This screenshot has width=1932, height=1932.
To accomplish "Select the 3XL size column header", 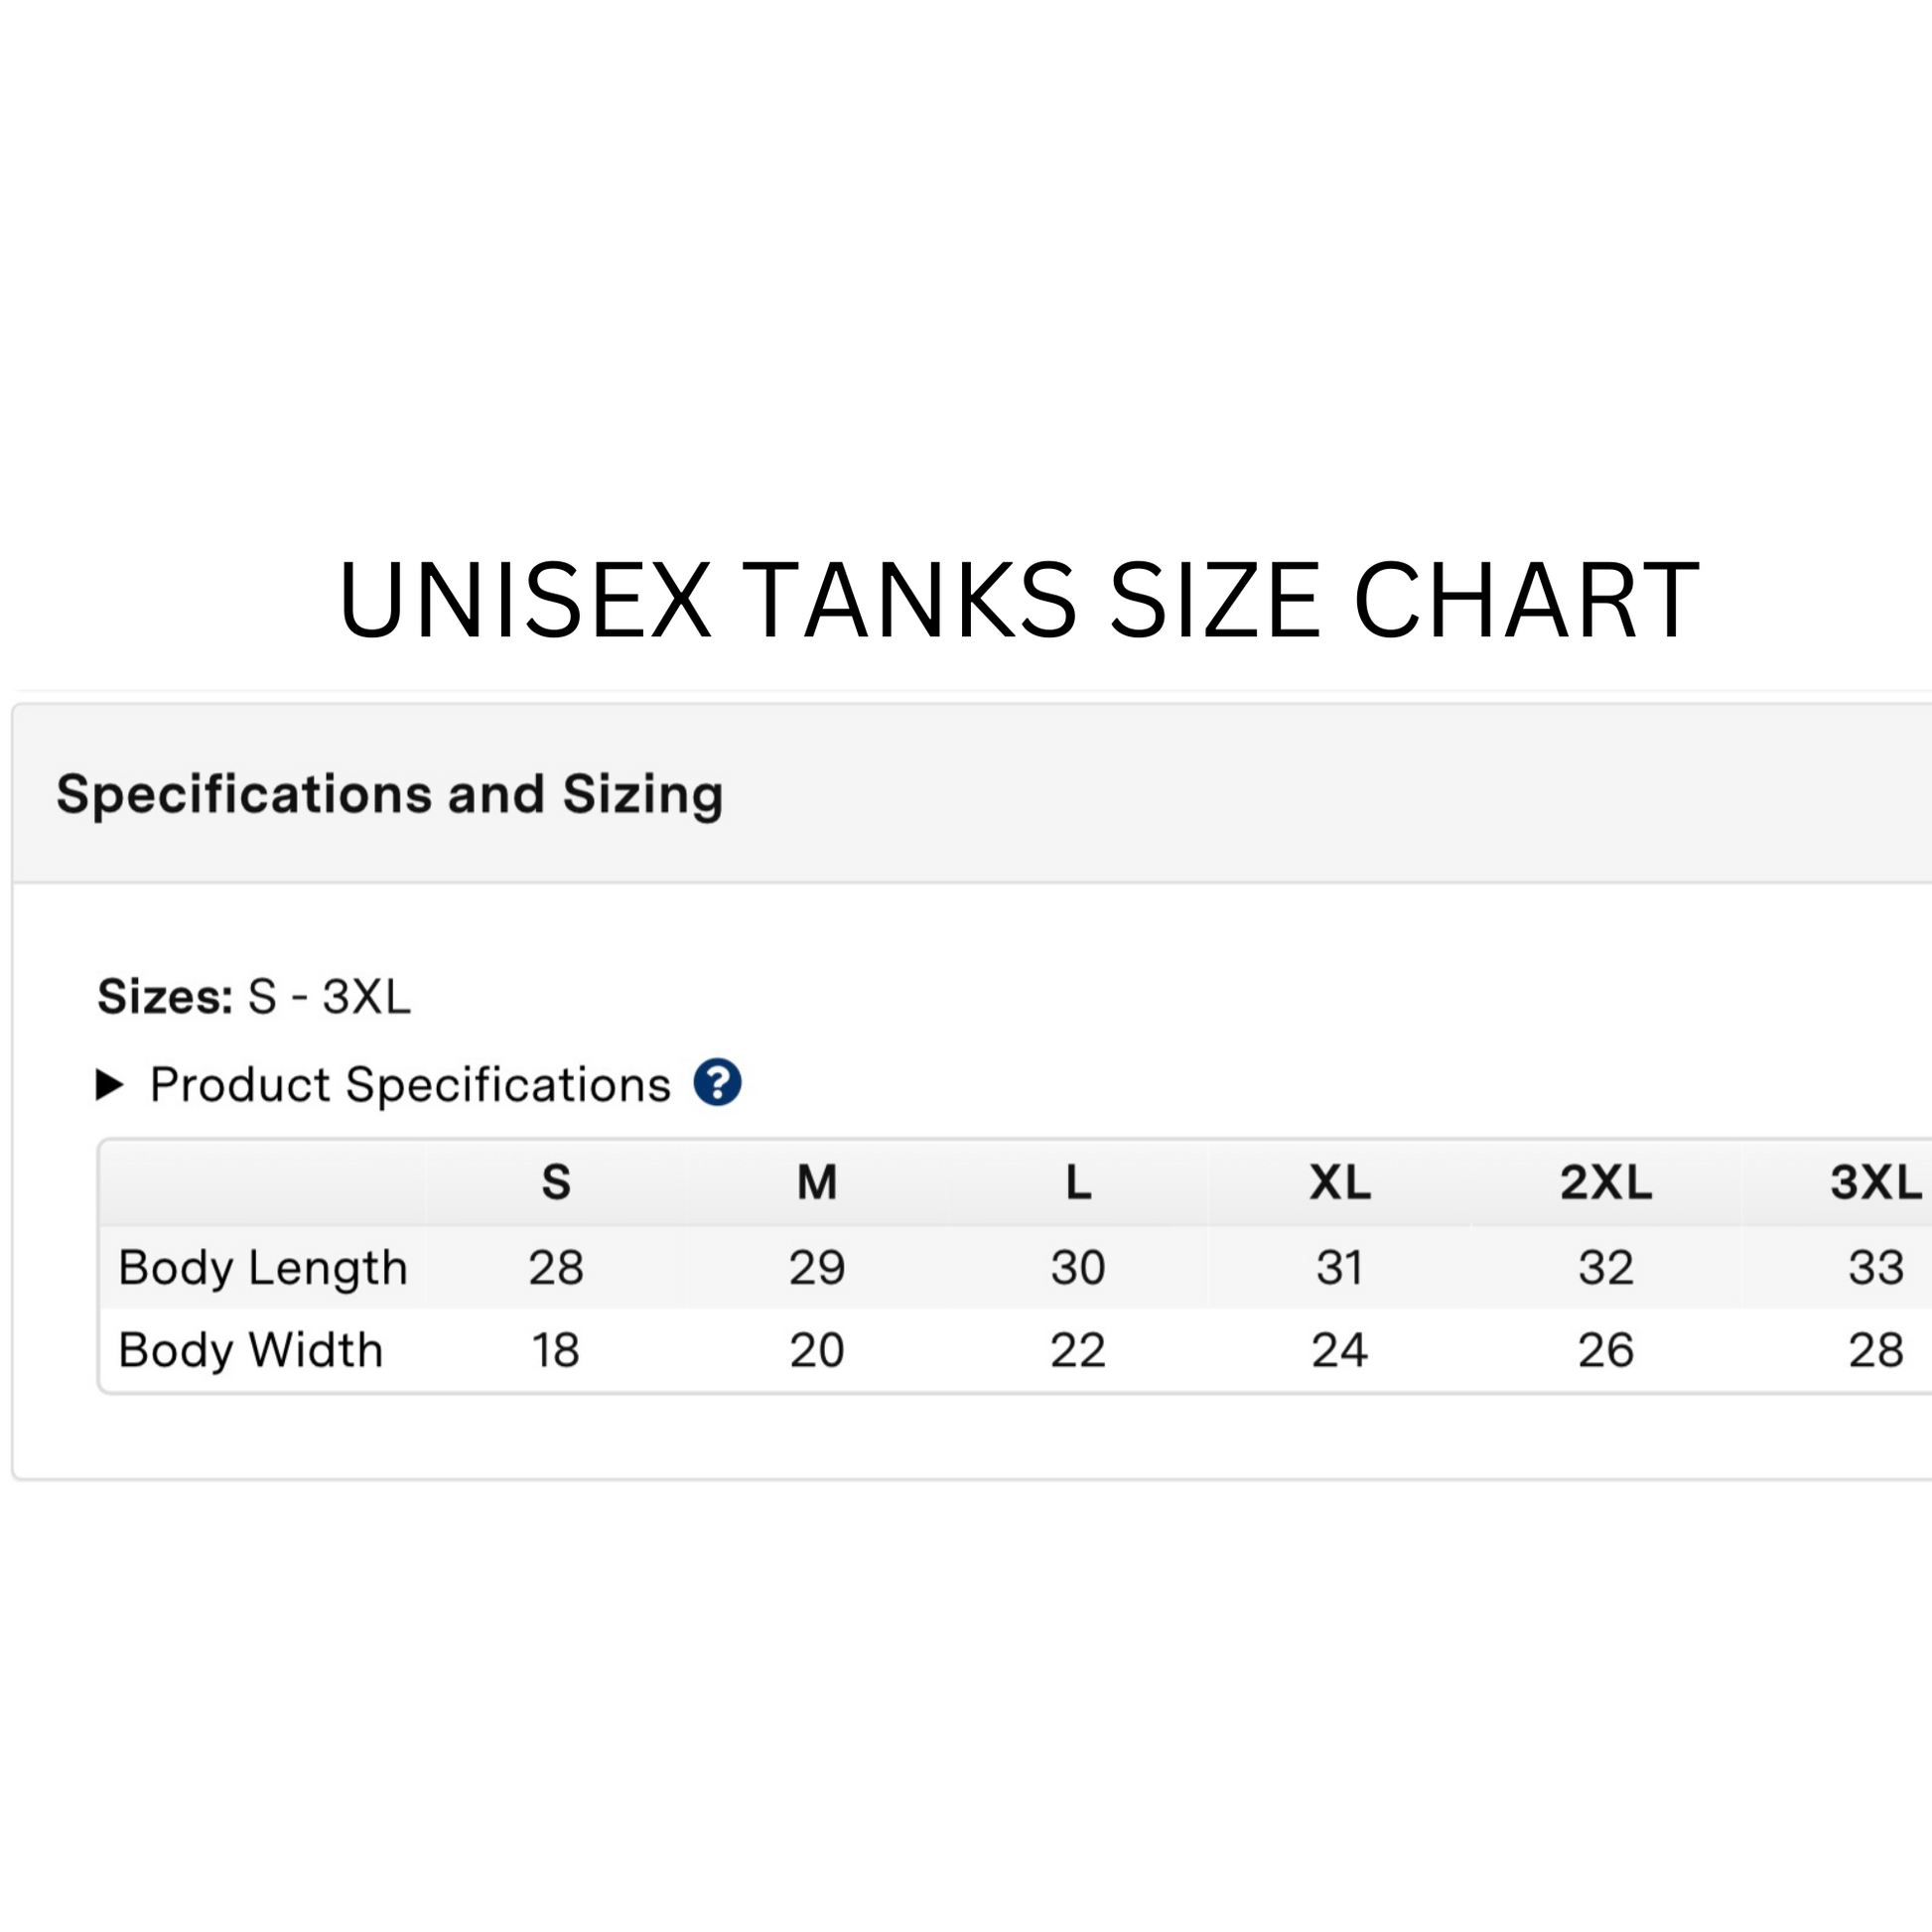I will pos(1875,1183).
